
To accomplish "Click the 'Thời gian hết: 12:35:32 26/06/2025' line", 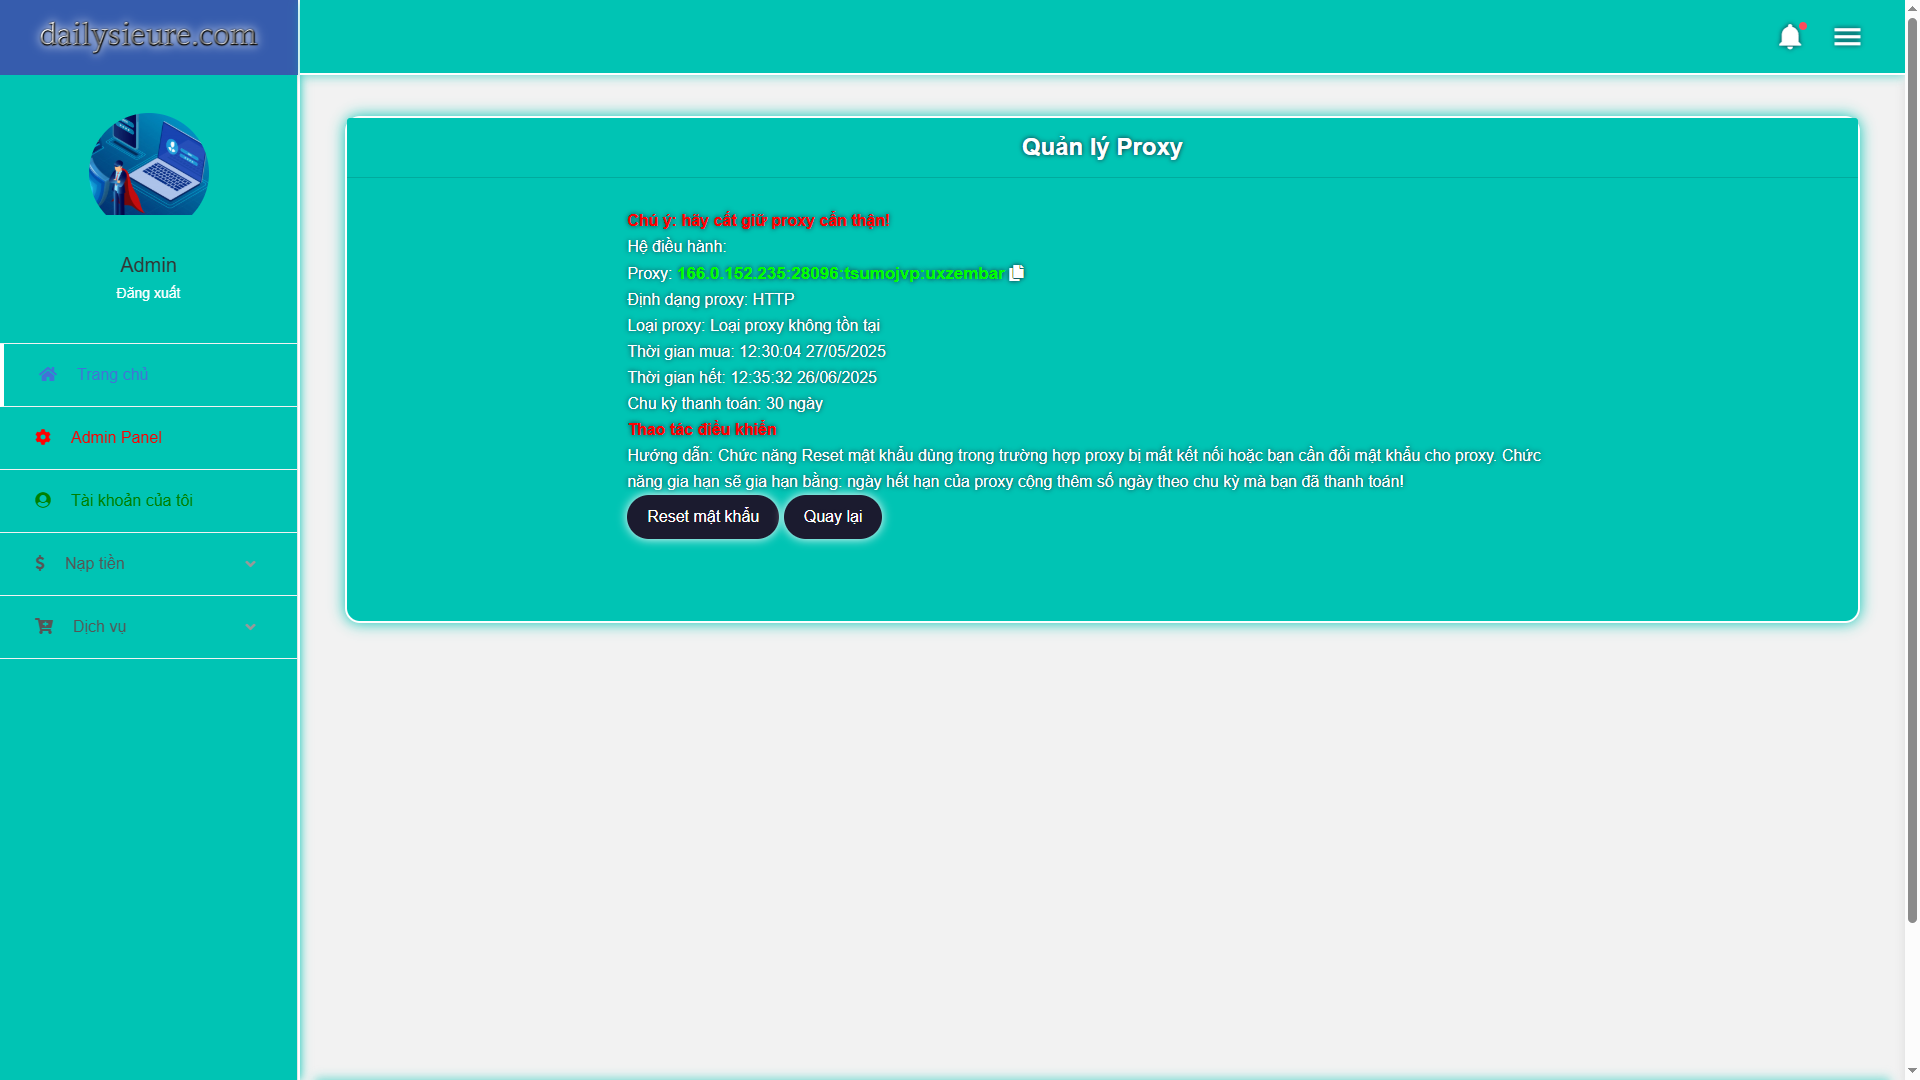I will (x=752, y=377).
